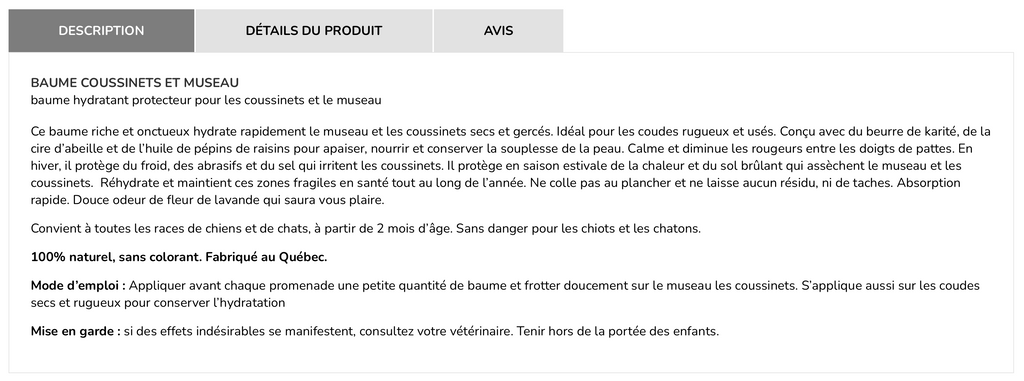Show the Avis reviews tab
The height and width of the screenshot is (381, 1024).
pos(498,31)
